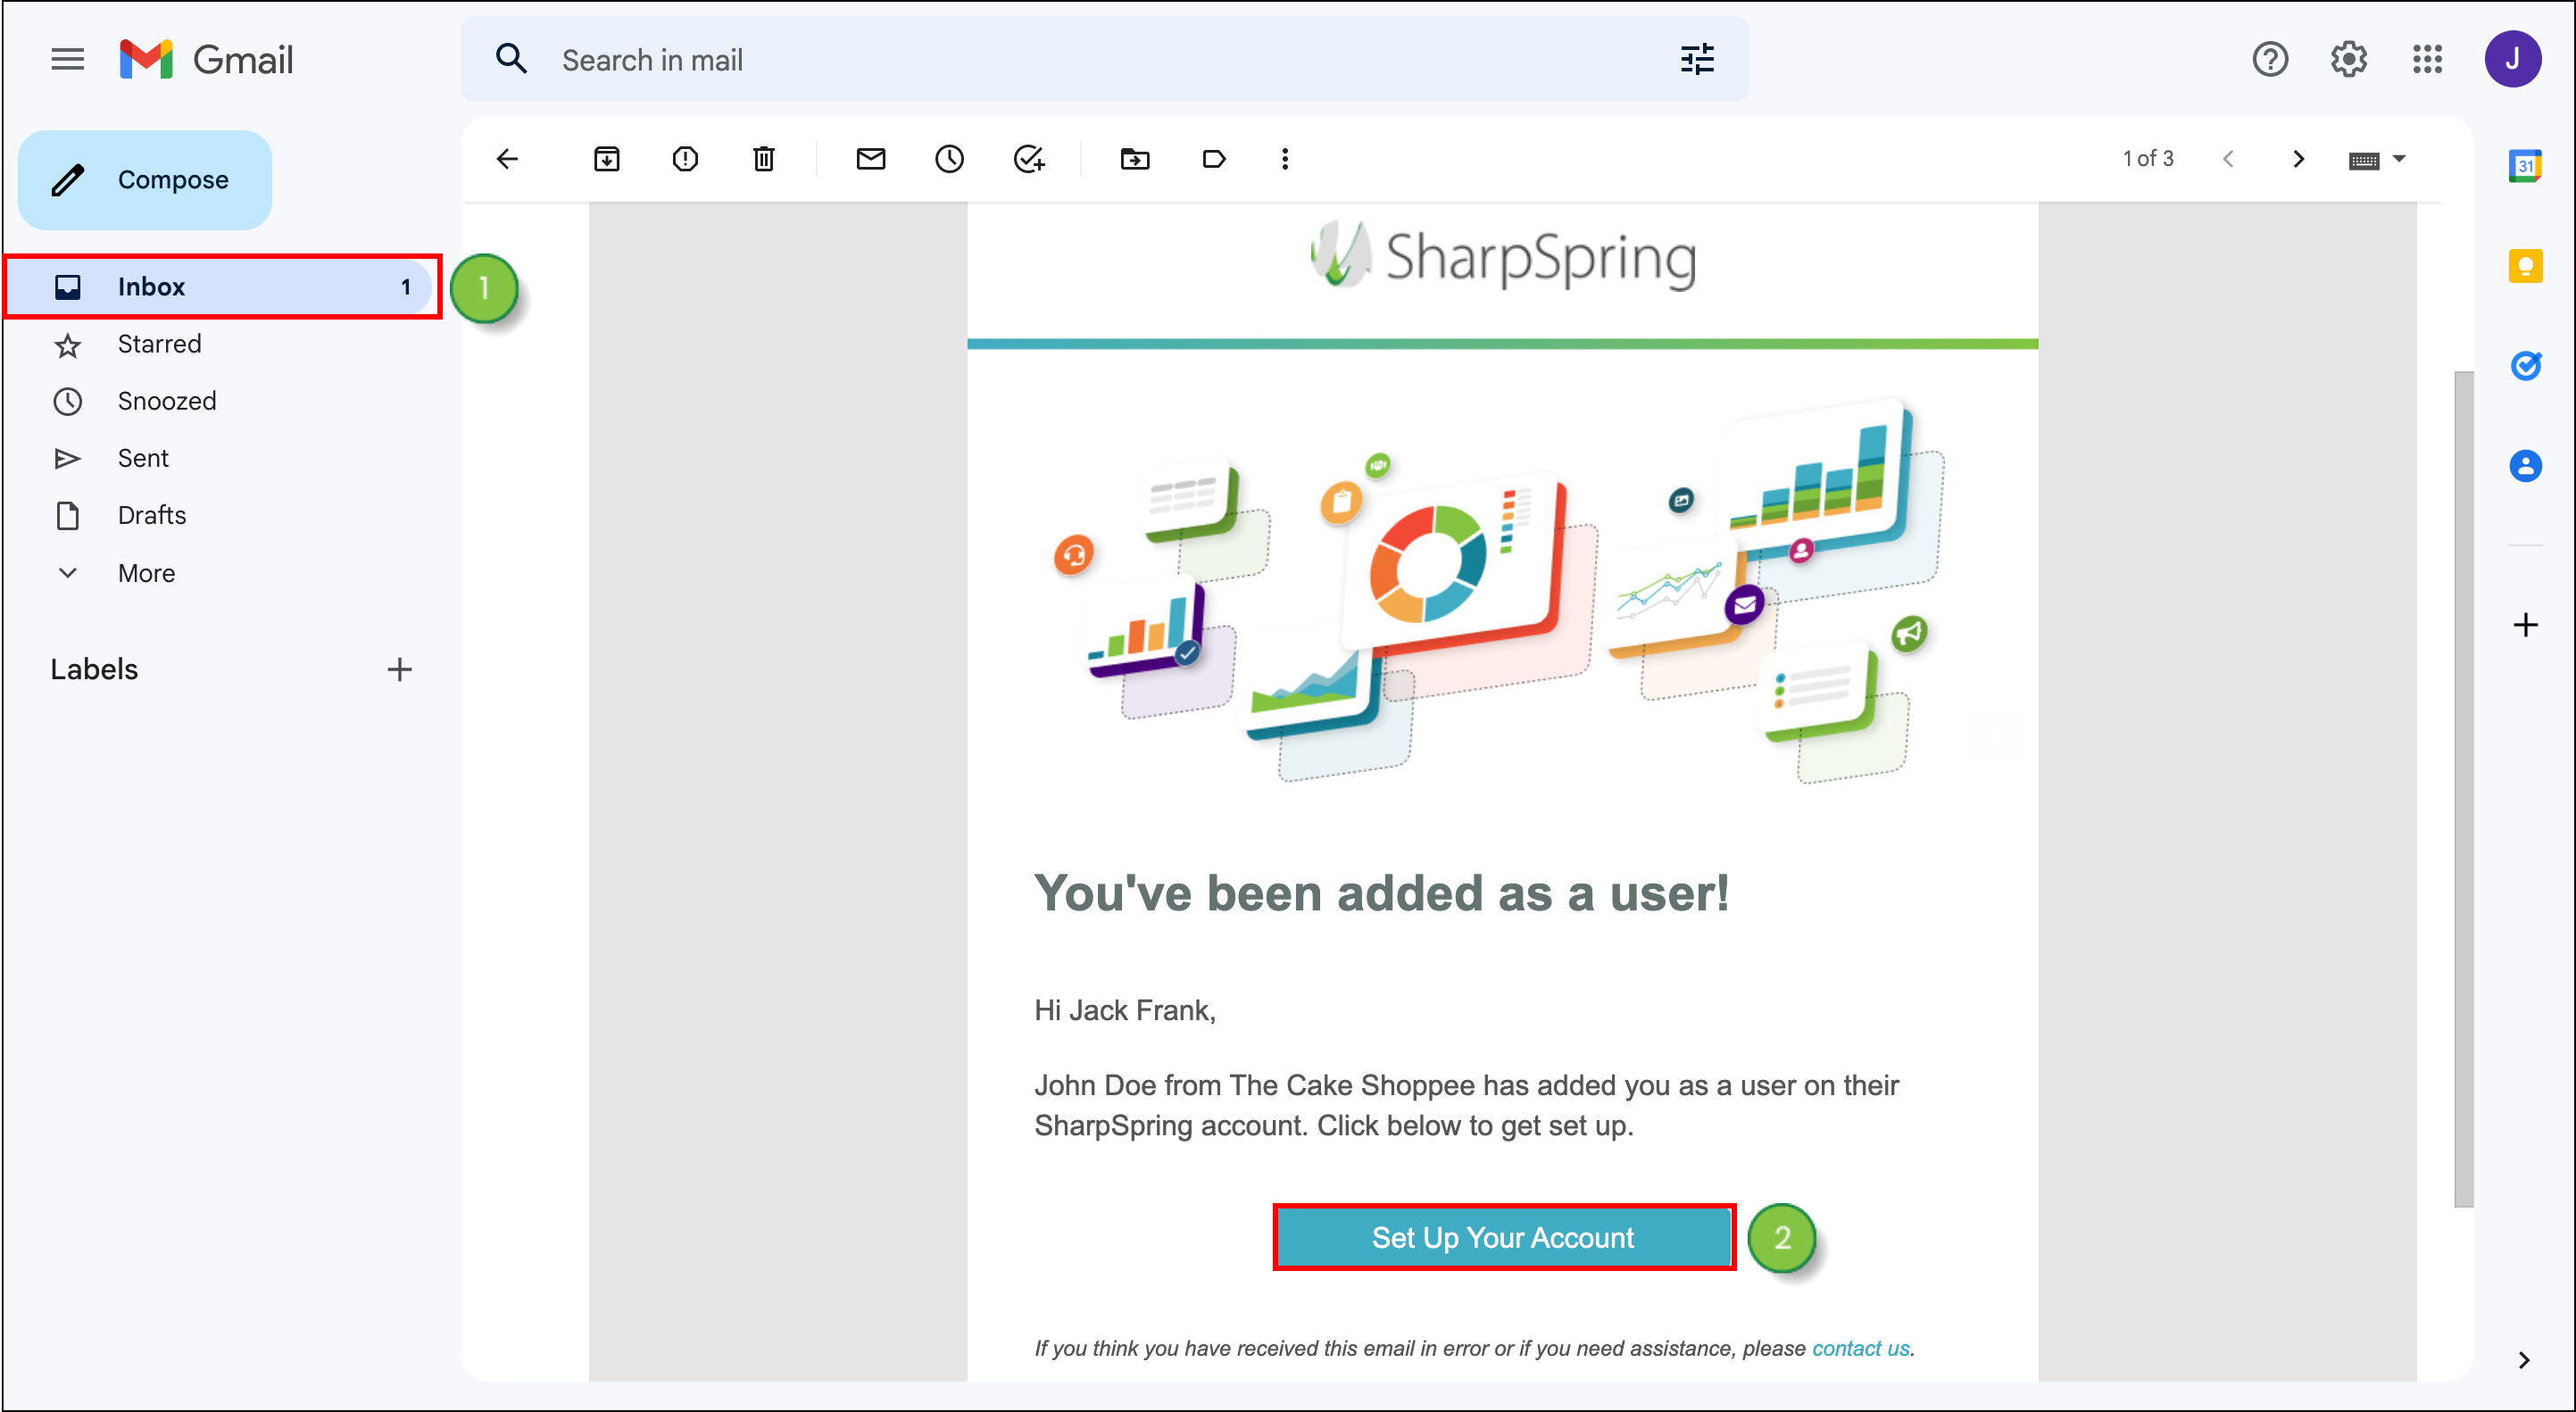Click the 'Hi Jack Frank,' greeting text

[1124, 1011]
